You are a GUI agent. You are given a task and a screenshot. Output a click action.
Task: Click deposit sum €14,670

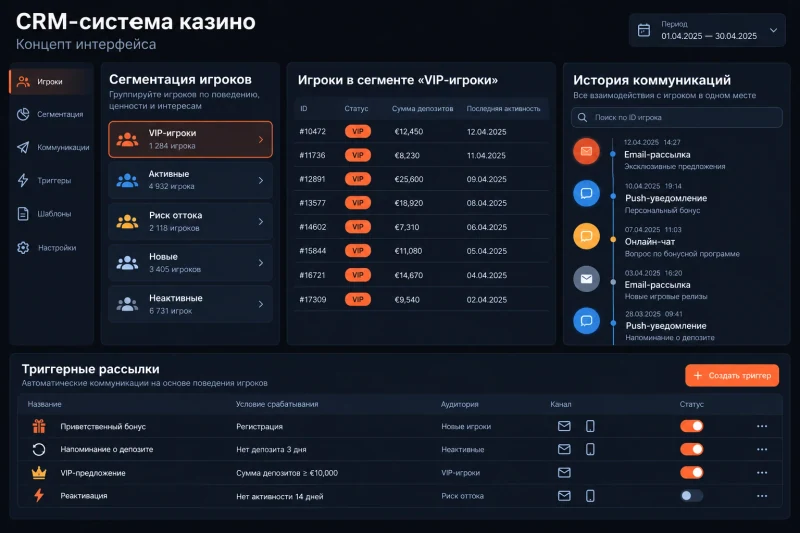click(409, 275)
